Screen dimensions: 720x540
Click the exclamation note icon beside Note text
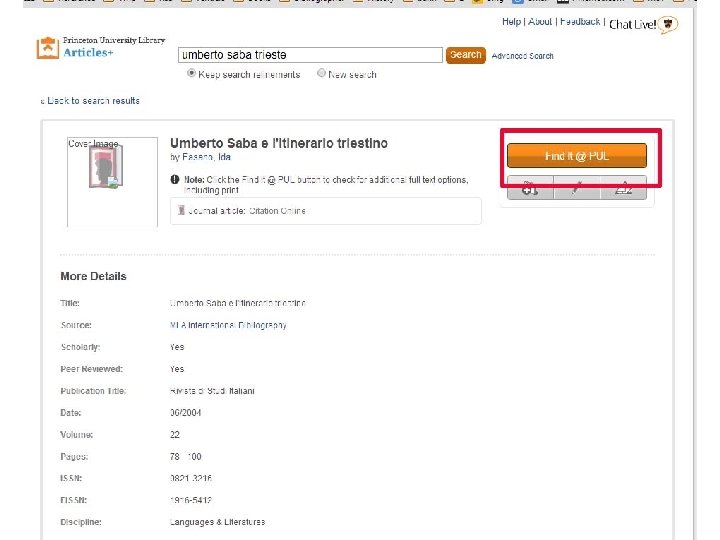pos(175,180)
